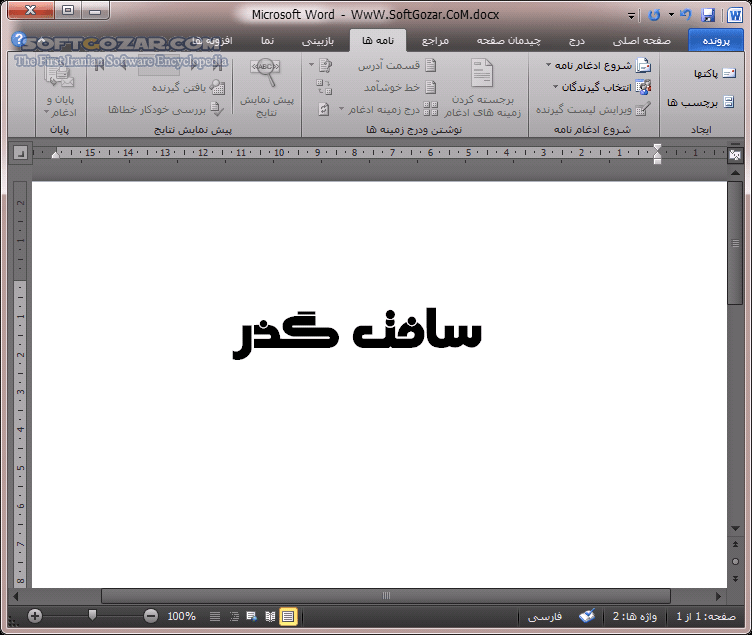This screenshot has height=635, width=752.
Task: Switch to Review (بازبینی) tab
Action: click(x=317, y=41)
